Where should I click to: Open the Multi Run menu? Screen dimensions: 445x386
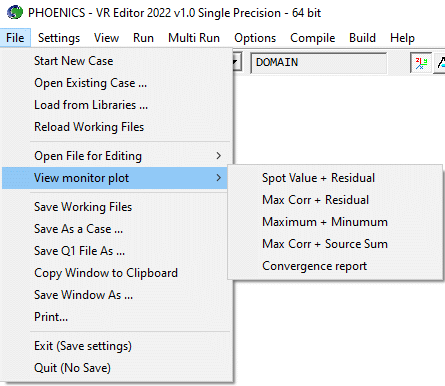click(194, 38)
